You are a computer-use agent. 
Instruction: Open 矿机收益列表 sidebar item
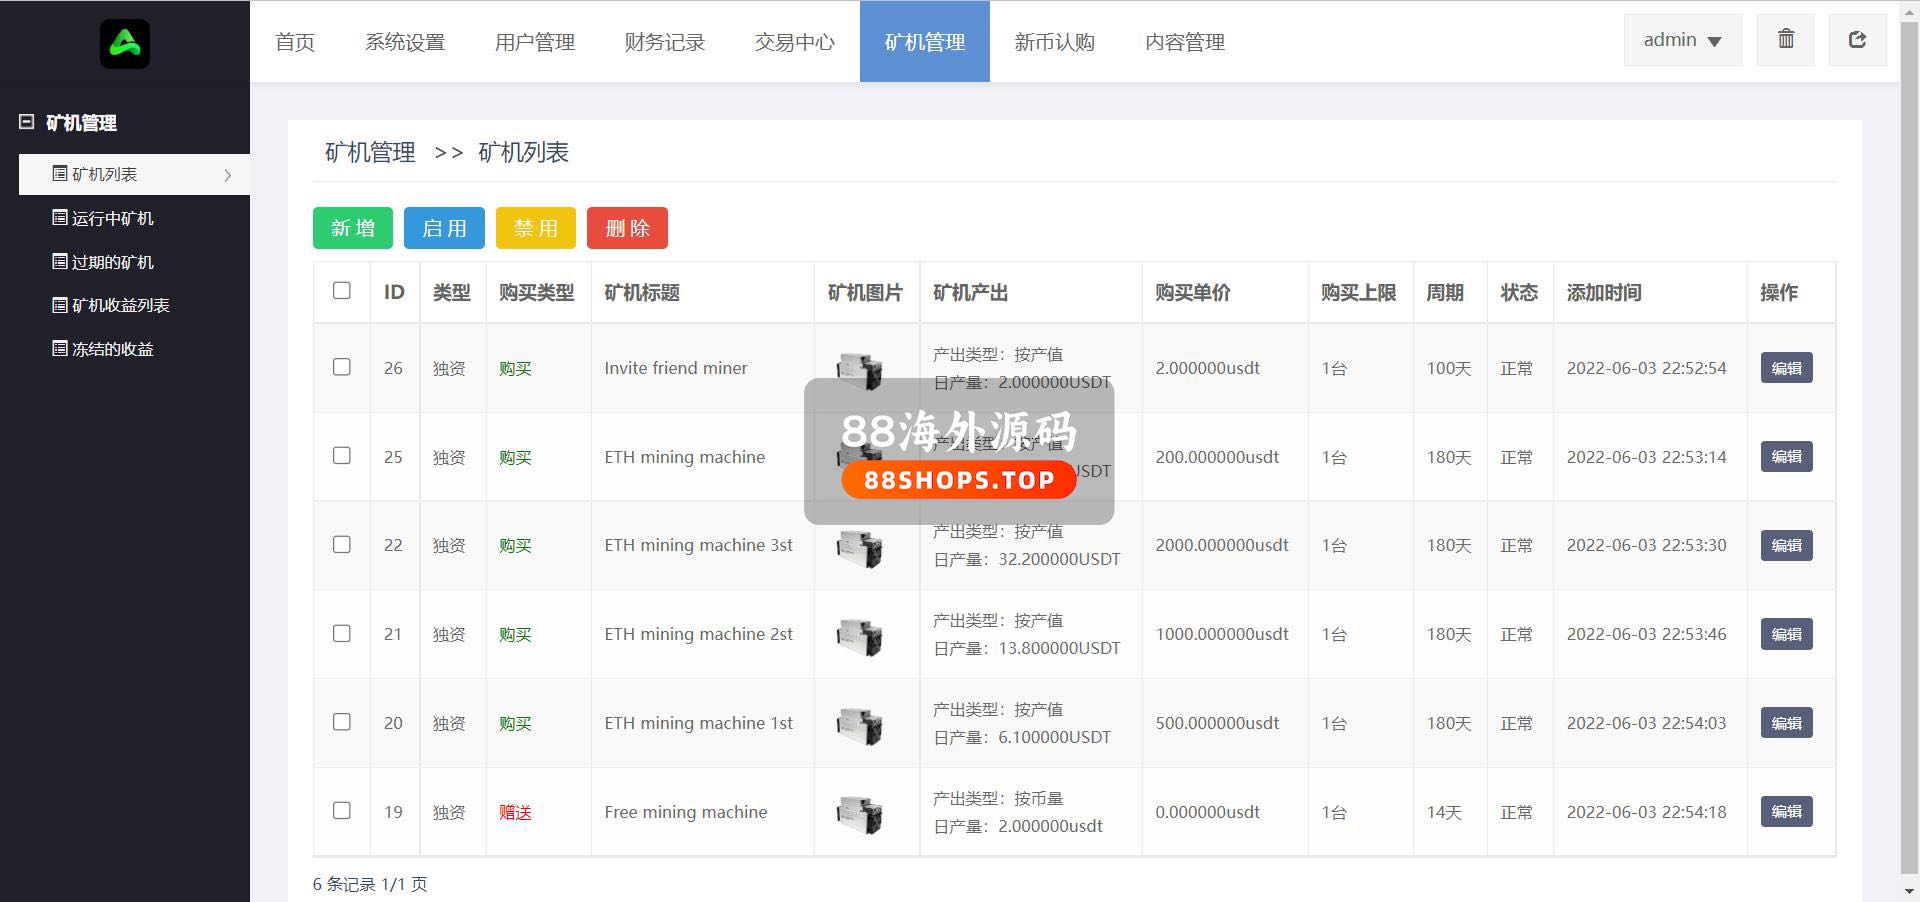tap(120, 305)
